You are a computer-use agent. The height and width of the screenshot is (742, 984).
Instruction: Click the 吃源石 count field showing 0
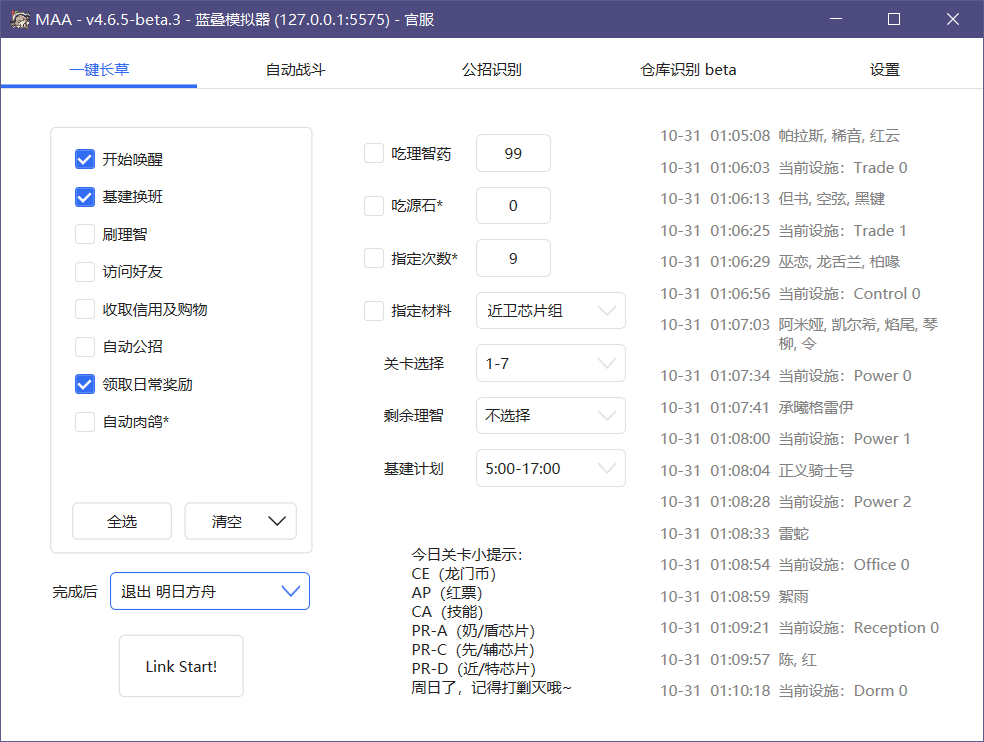(513, 206)
